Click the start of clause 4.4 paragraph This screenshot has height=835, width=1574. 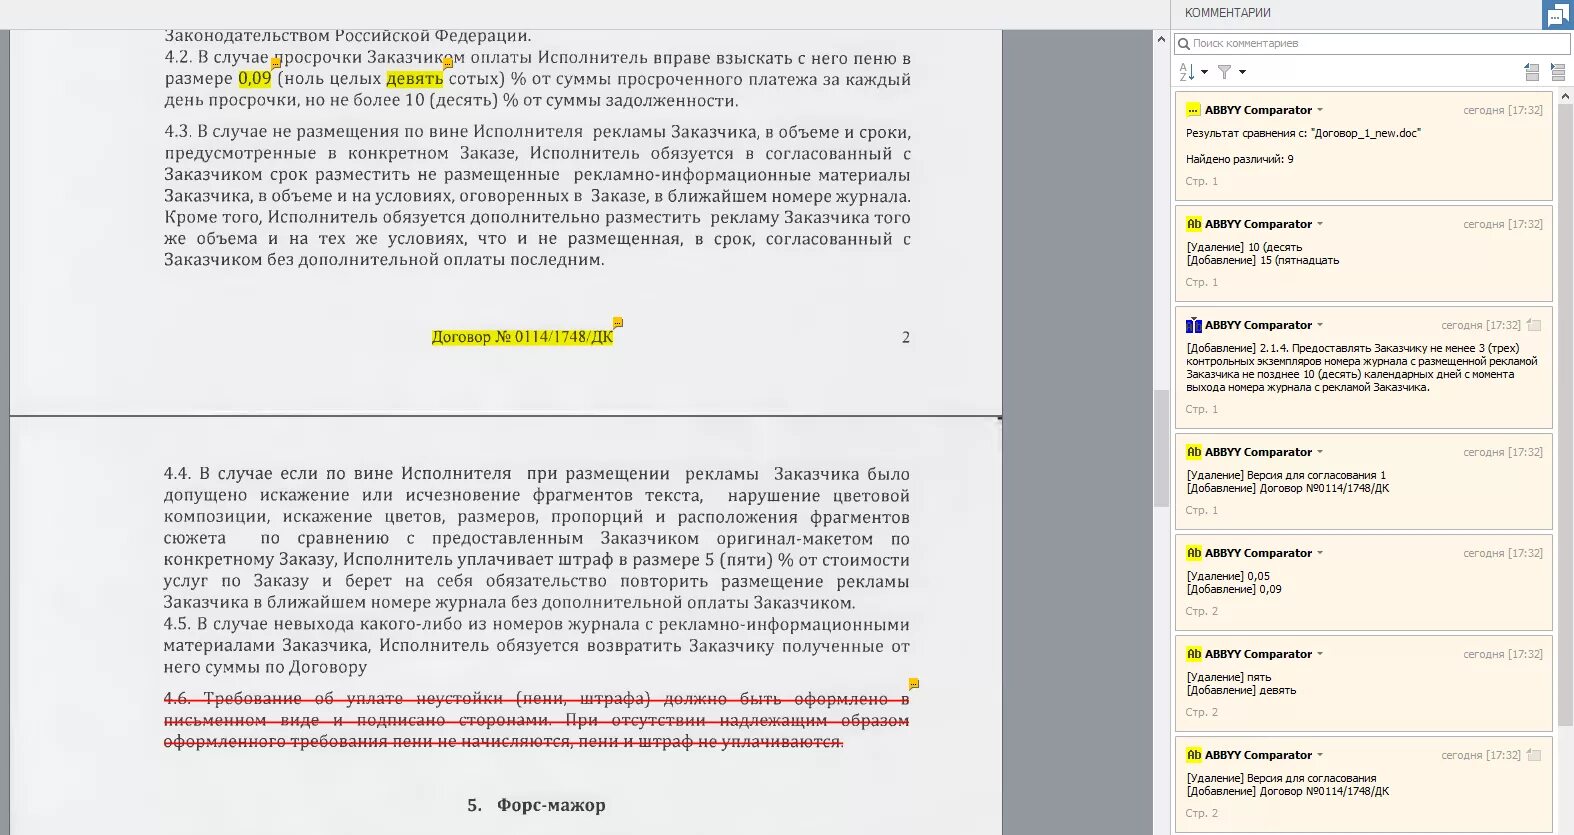pos(178,474)
